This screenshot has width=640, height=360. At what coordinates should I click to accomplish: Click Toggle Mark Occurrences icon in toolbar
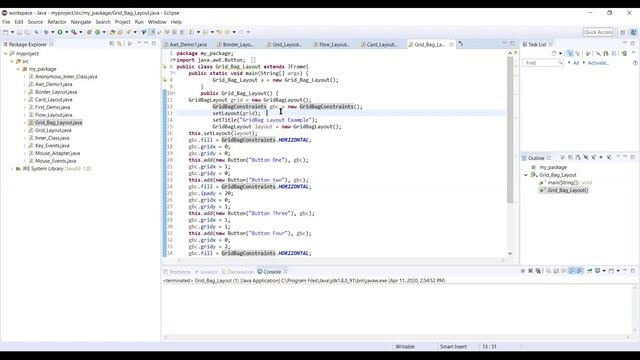151,32
